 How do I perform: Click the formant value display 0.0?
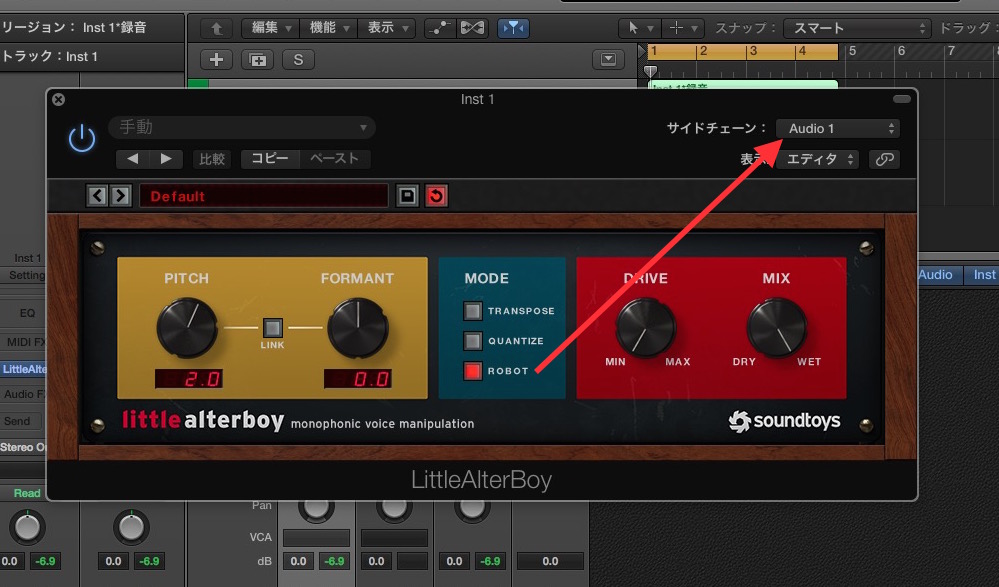(357, 379)
